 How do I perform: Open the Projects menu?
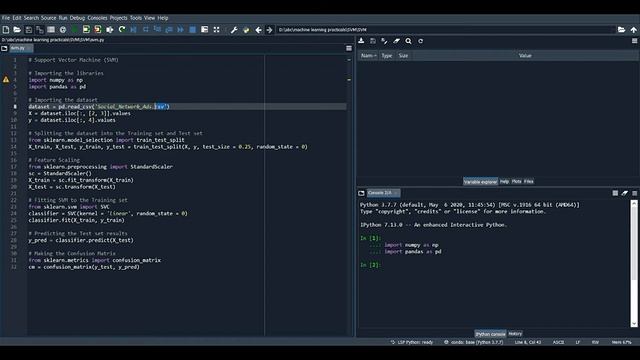118,18
